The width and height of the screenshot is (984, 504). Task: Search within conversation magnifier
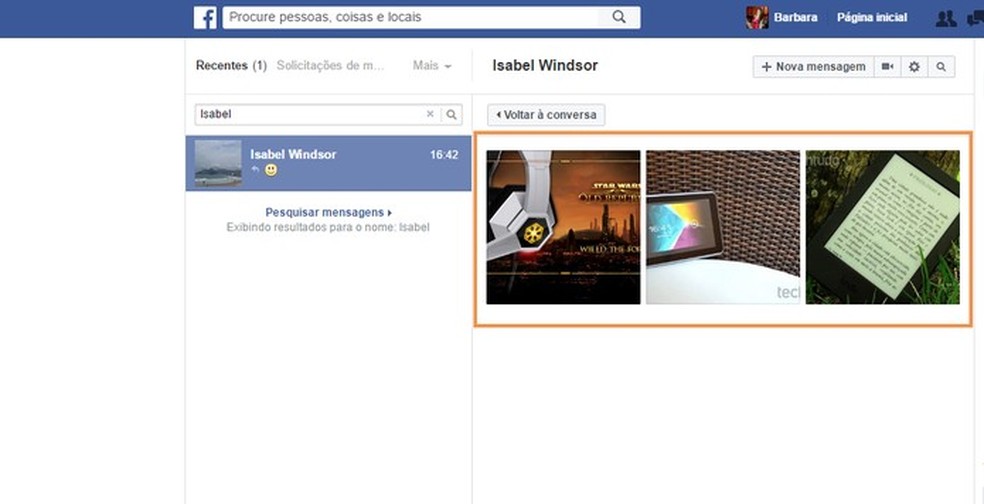click(x=941, y=67)
